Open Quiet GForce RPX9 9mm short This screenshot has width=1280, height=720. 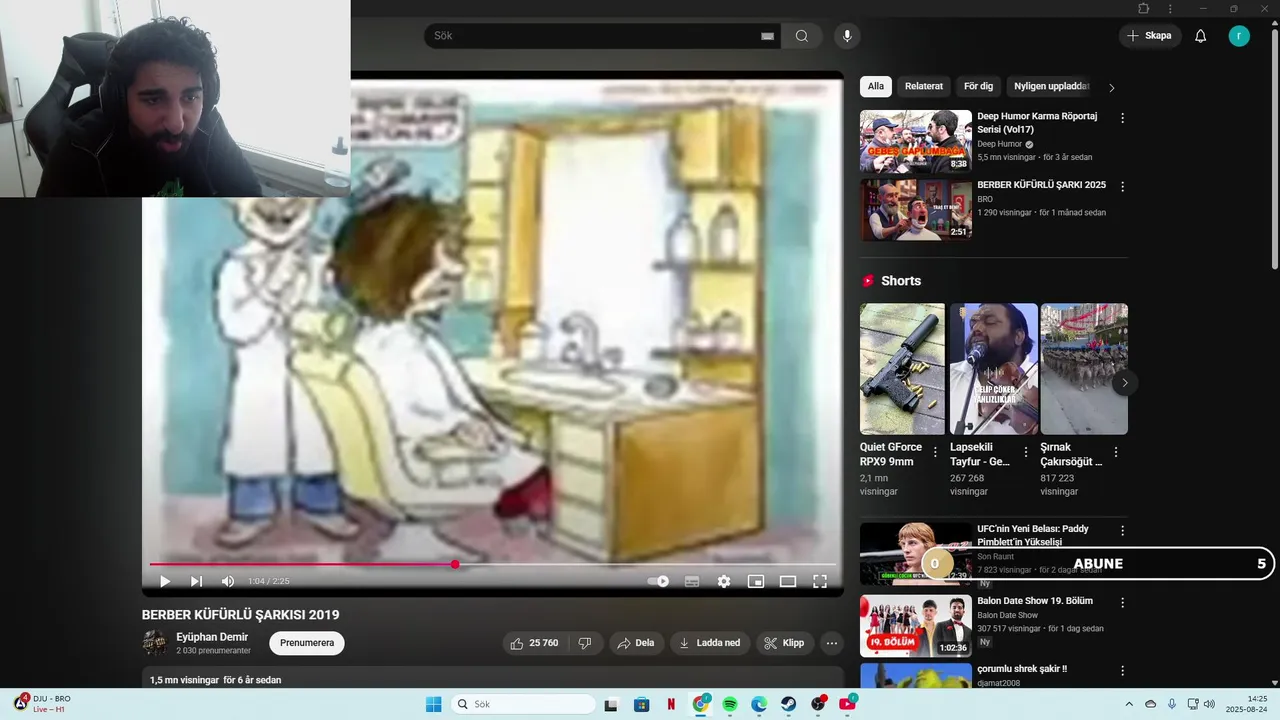coord(902,369)
